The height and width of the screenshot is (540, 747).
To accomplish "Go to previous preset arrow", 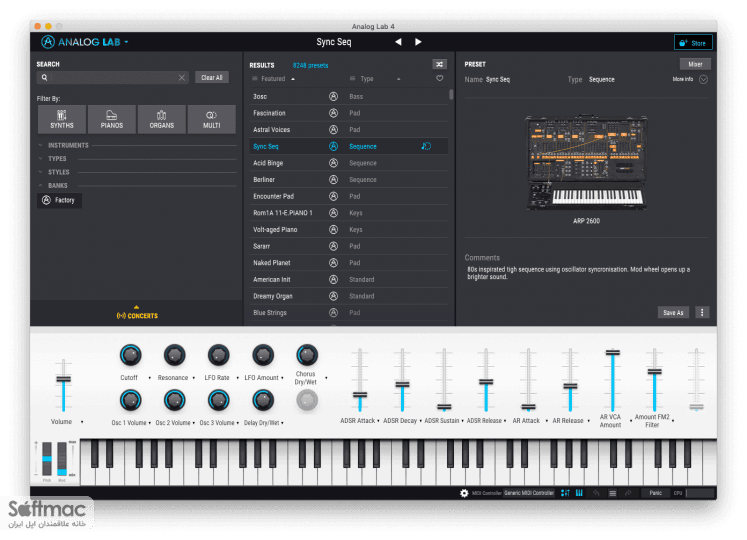I will tap(398, 42).
